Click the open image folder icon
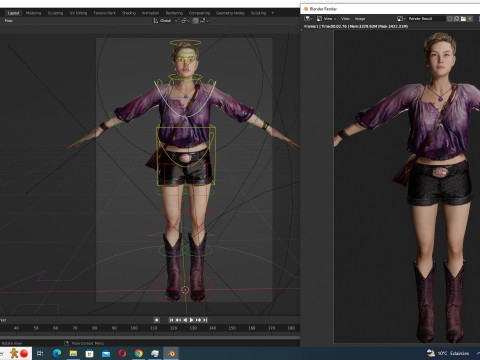 click(x=463, y=19)
